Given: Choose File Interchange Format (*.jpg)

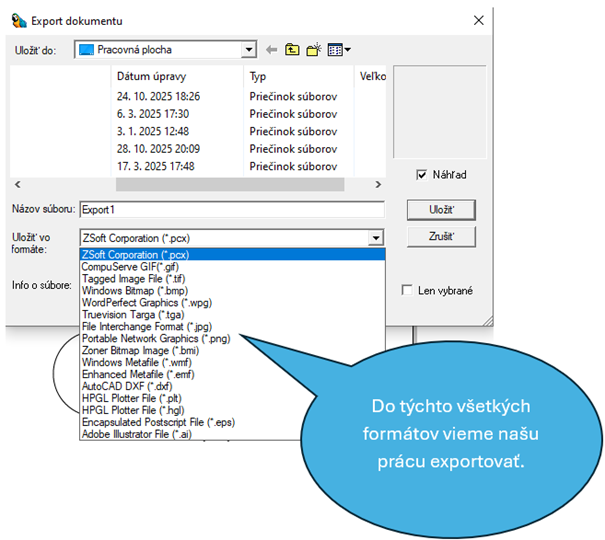Looking at the screenshot, I should (146, 326).
